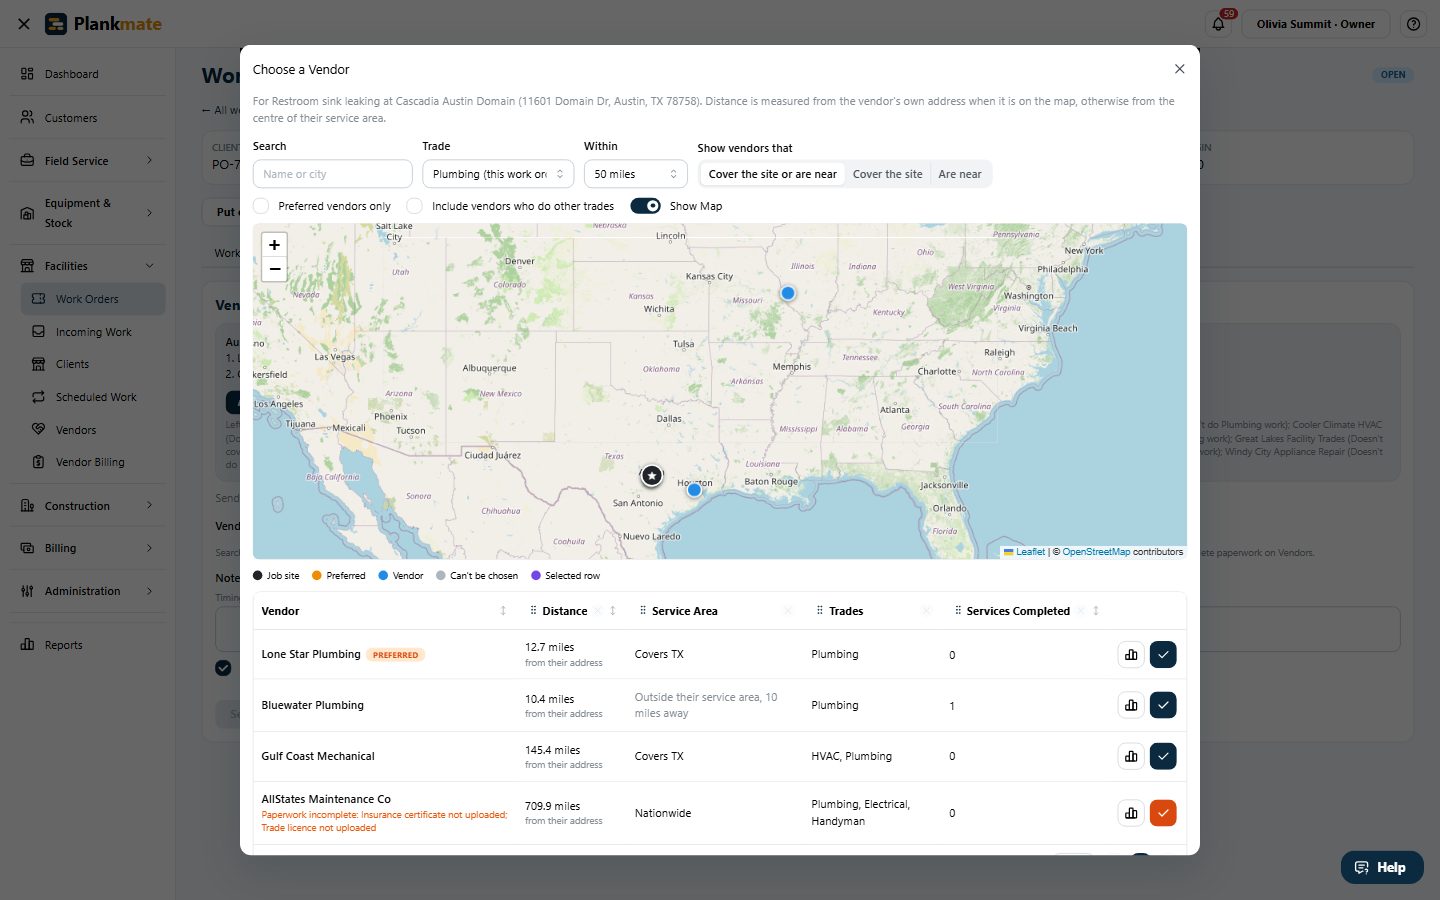Click the vendor Search name or city field
The image size is (1440, 900).
332,174
